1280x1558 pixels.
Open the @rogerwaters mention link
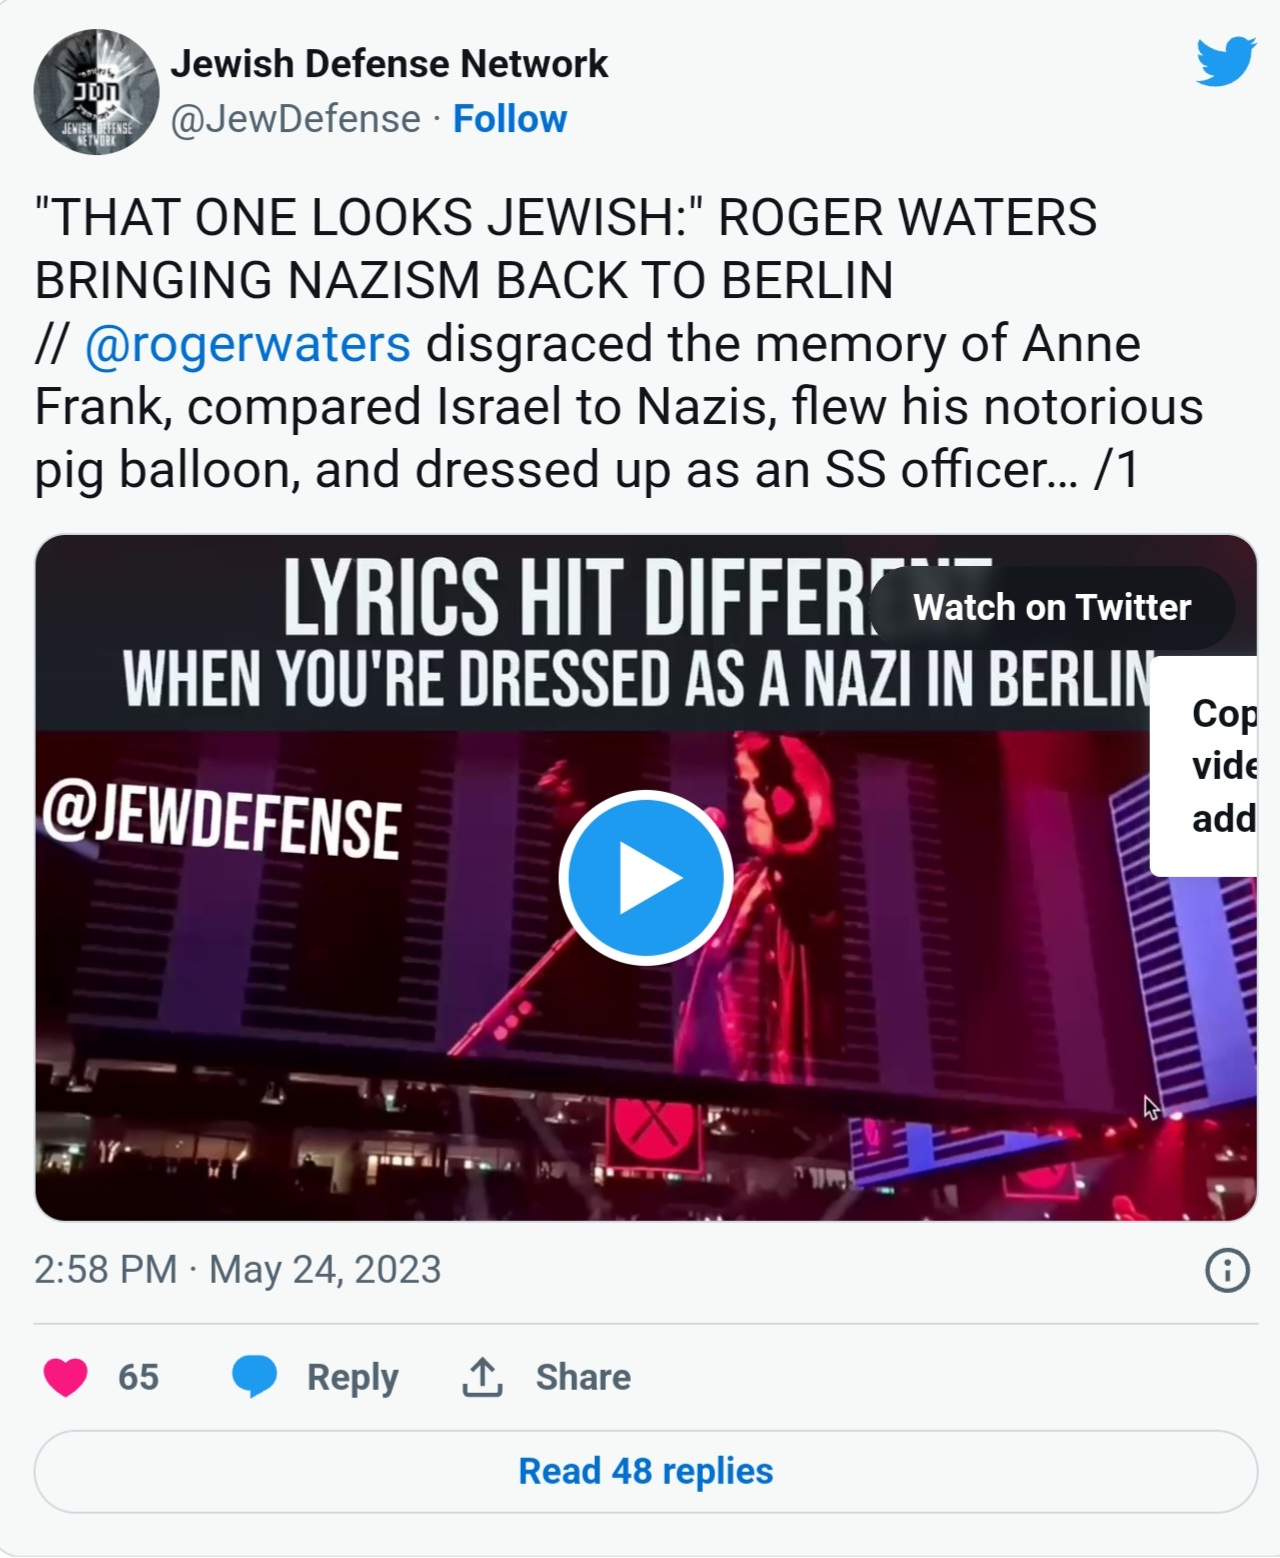(247, 343)
